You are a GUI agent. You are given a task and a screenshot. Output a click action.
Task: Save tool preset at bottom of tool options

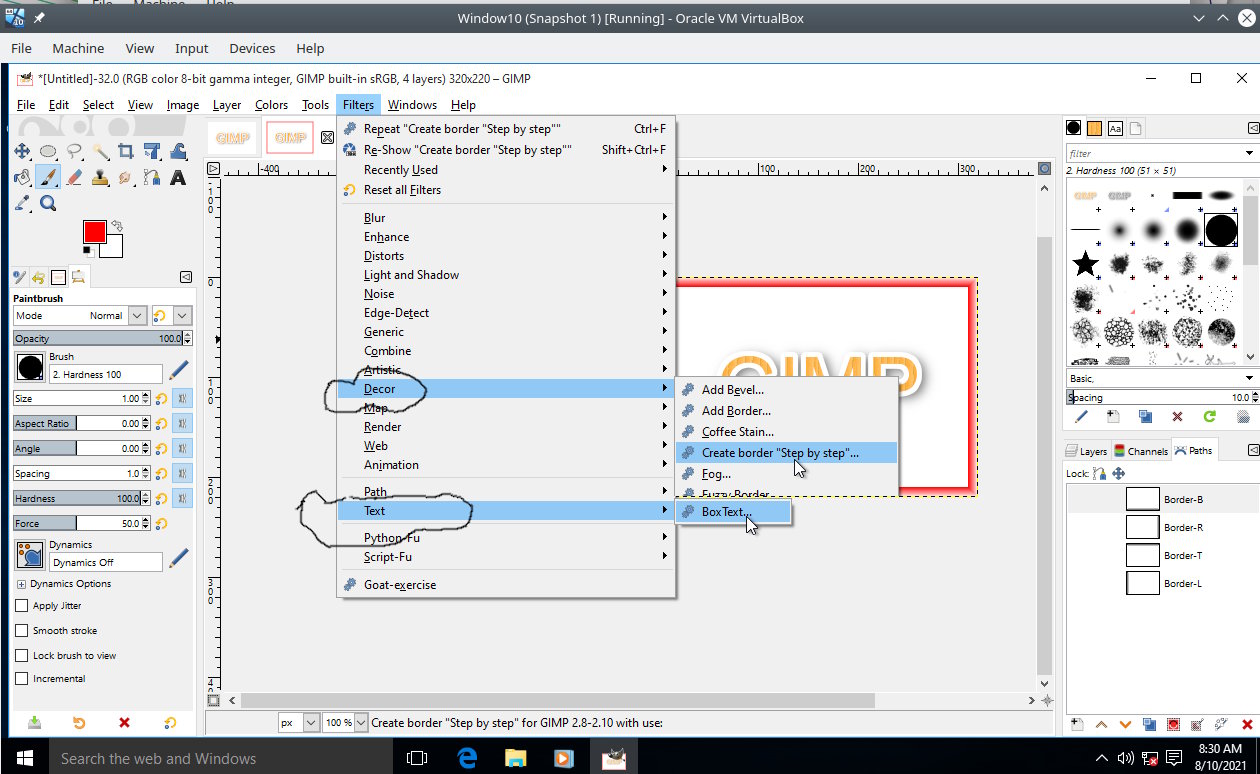tap(34, 722)
